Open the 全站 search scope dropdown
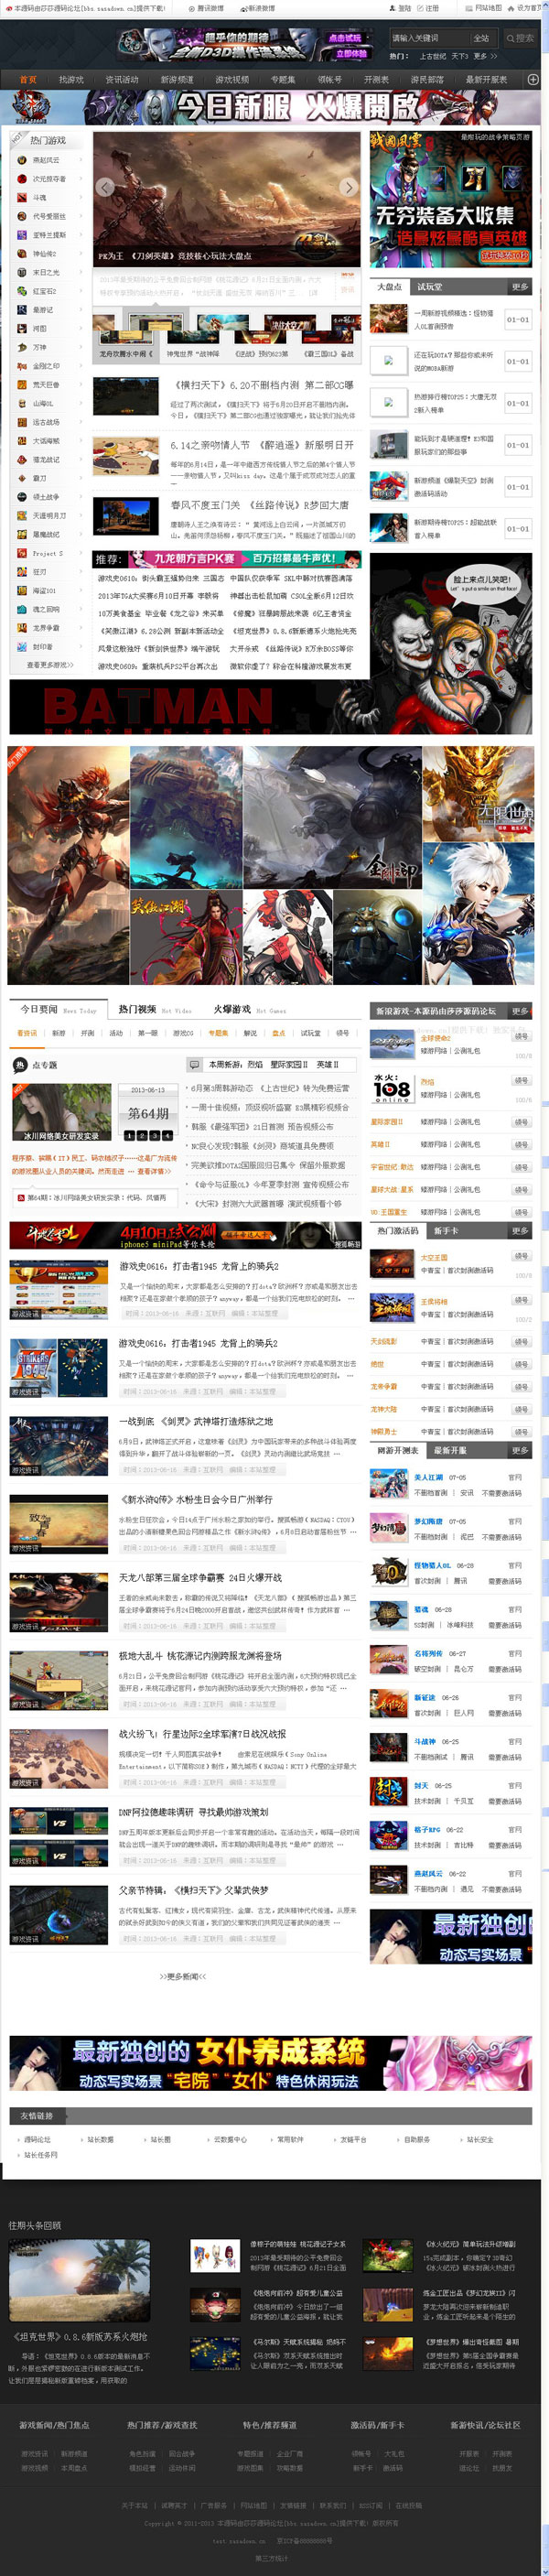Viewport: 549px width, 2576px height. 484,38
